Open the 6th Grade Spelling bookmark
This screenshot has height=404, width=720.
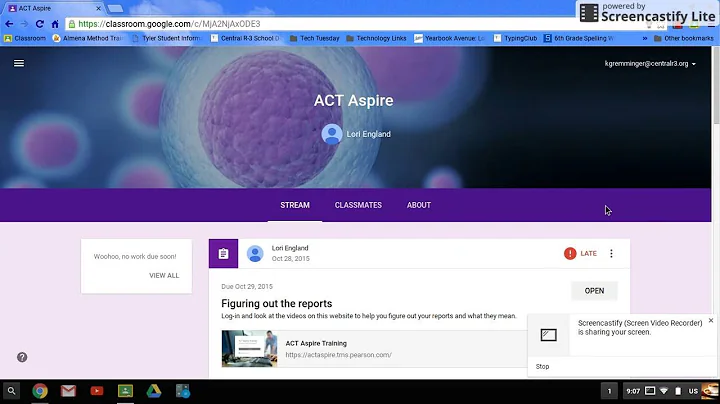pos(579,39)
